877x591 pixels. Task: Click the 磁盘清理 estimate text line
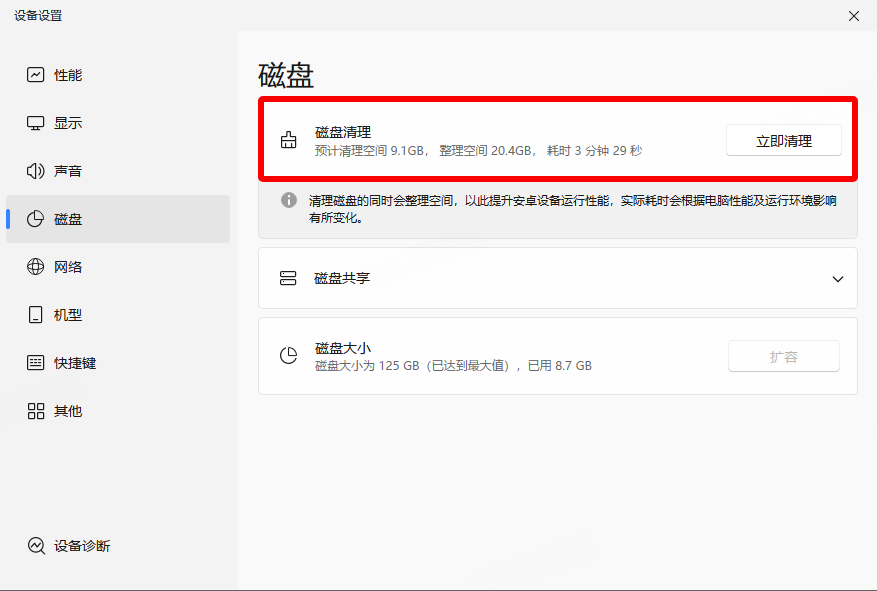[x=478, y=151]
